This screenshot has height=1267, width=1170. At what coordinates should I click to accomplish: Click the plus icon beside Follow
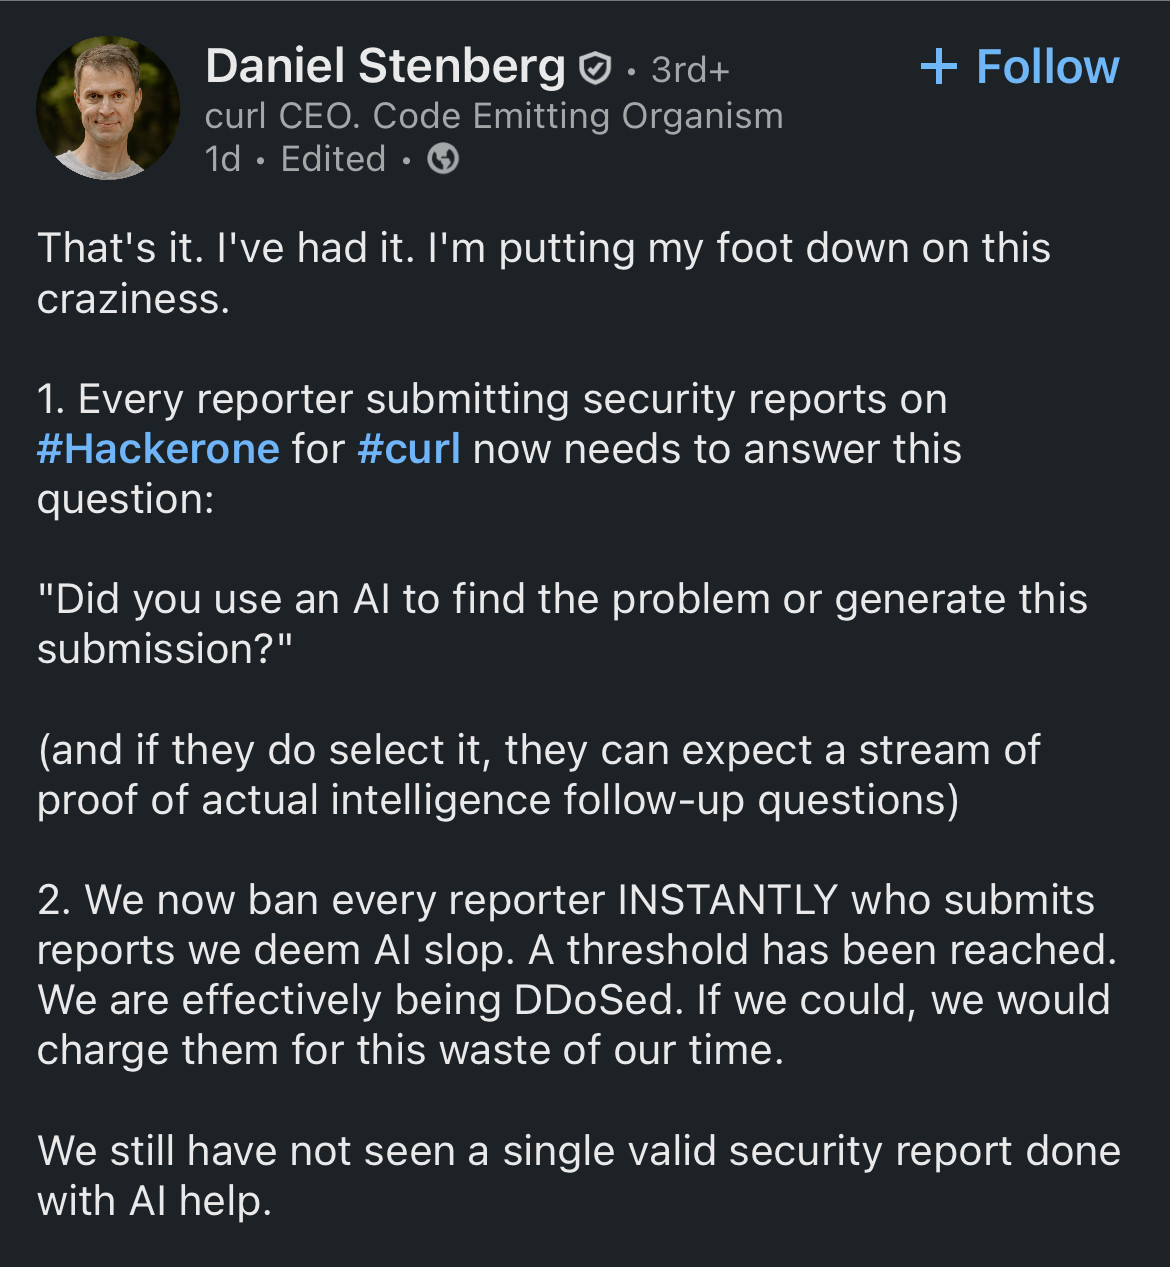[938, 67]
